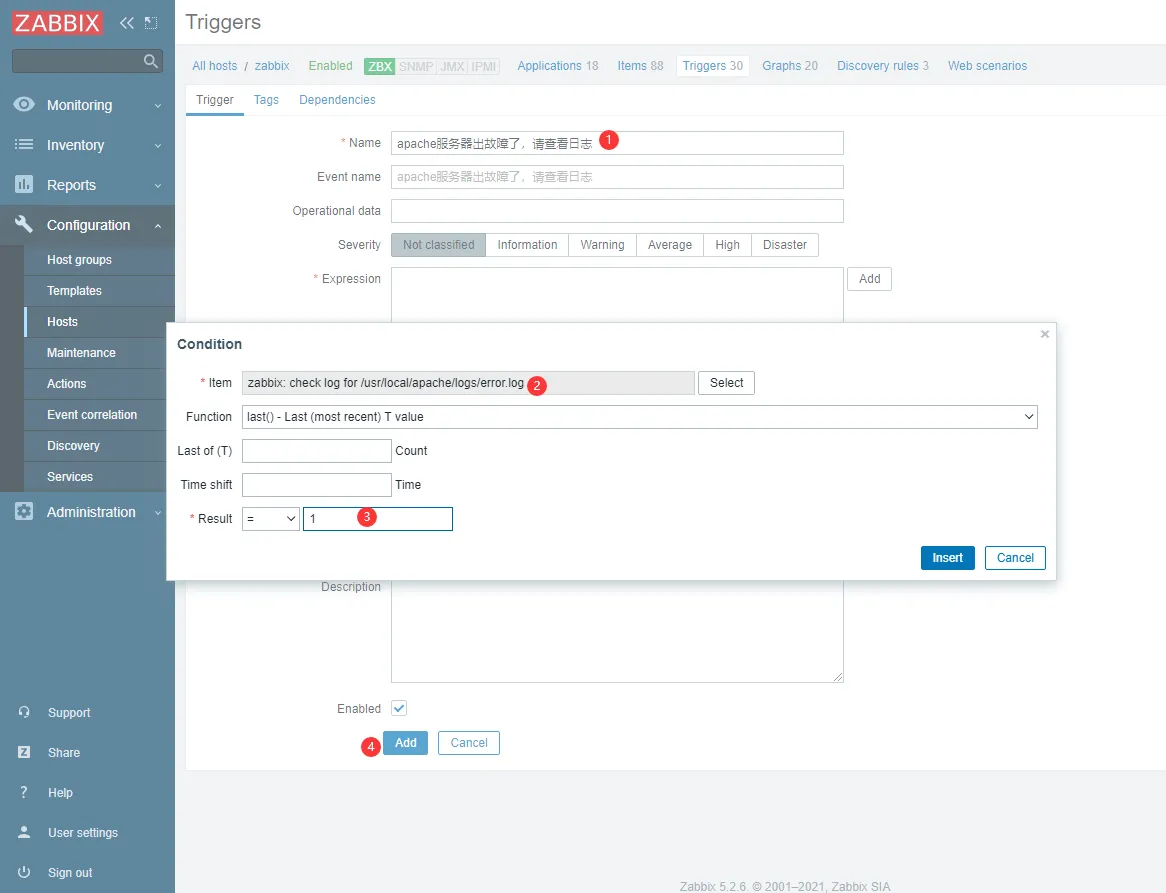Open Web scenarios link
This screenshot has width=1166, height=893.
point(987,65)
